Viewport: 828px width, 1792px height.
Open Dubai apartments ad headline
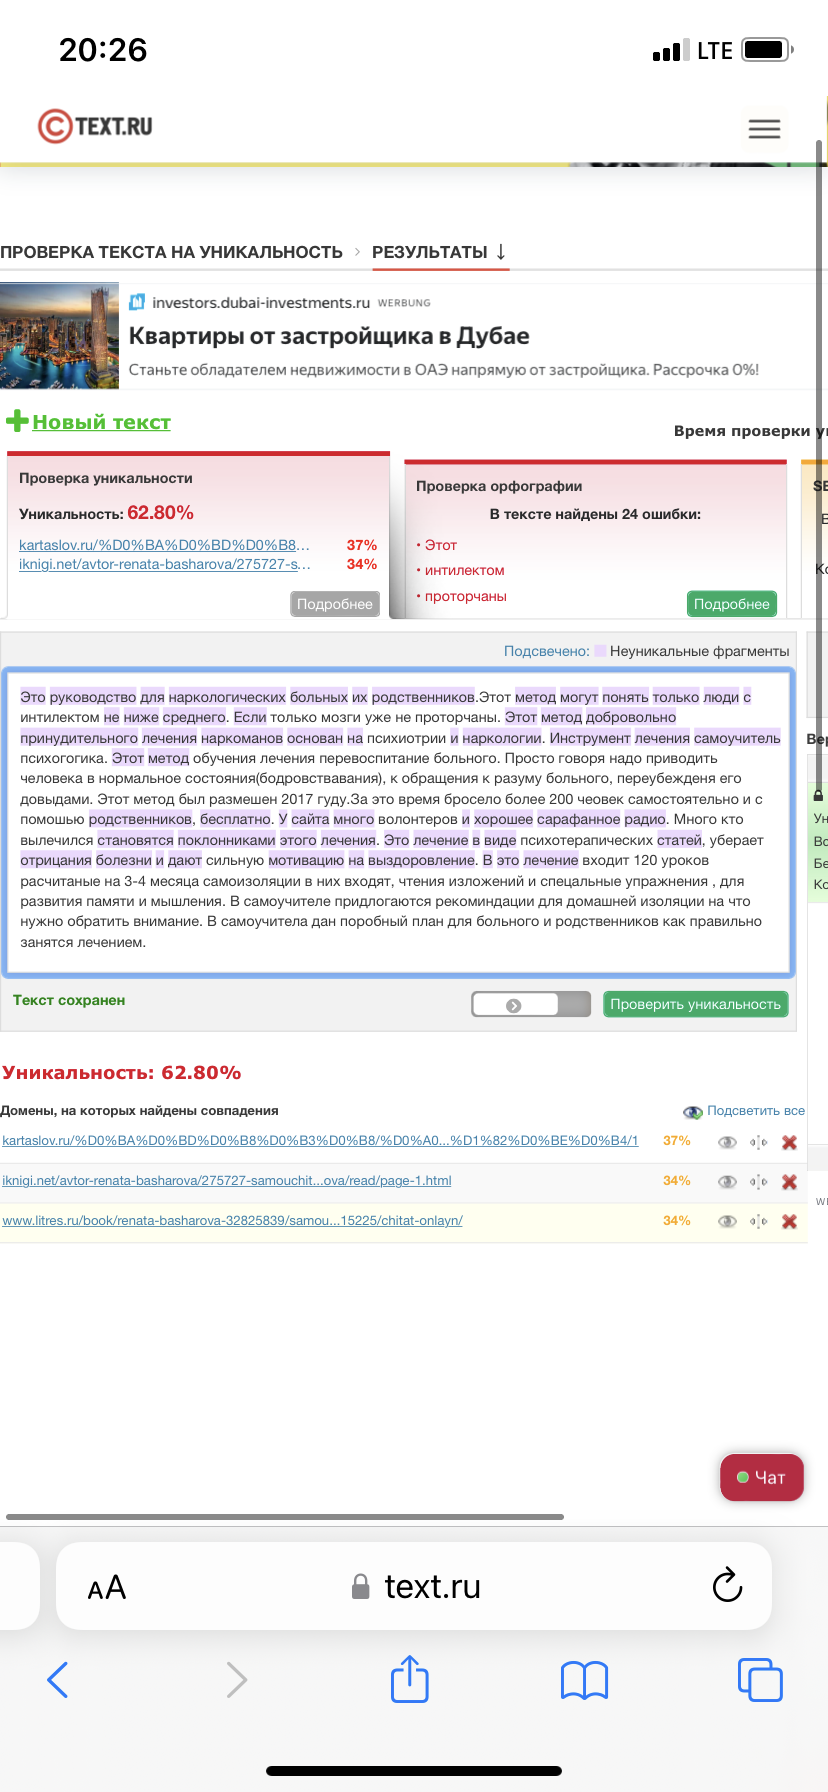click(329, 336)
